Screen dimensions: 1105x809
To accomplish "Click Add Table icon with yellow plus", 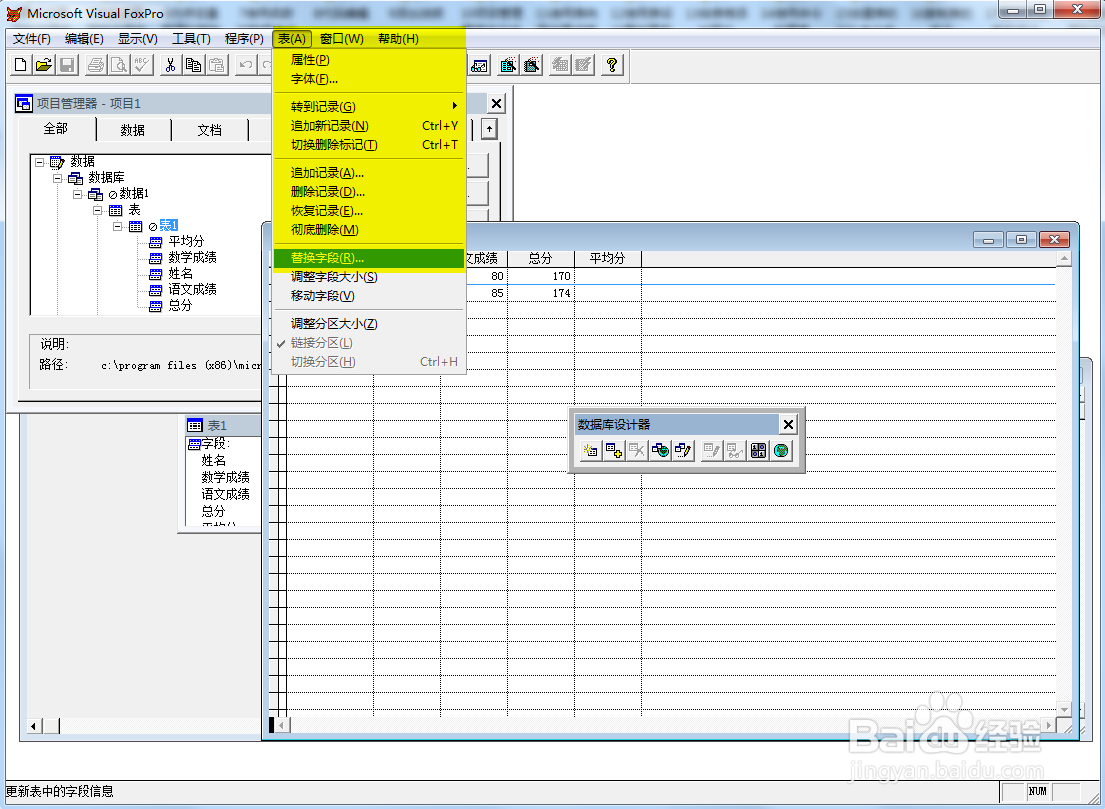I will pyautogui.click(x=614, y=450).
